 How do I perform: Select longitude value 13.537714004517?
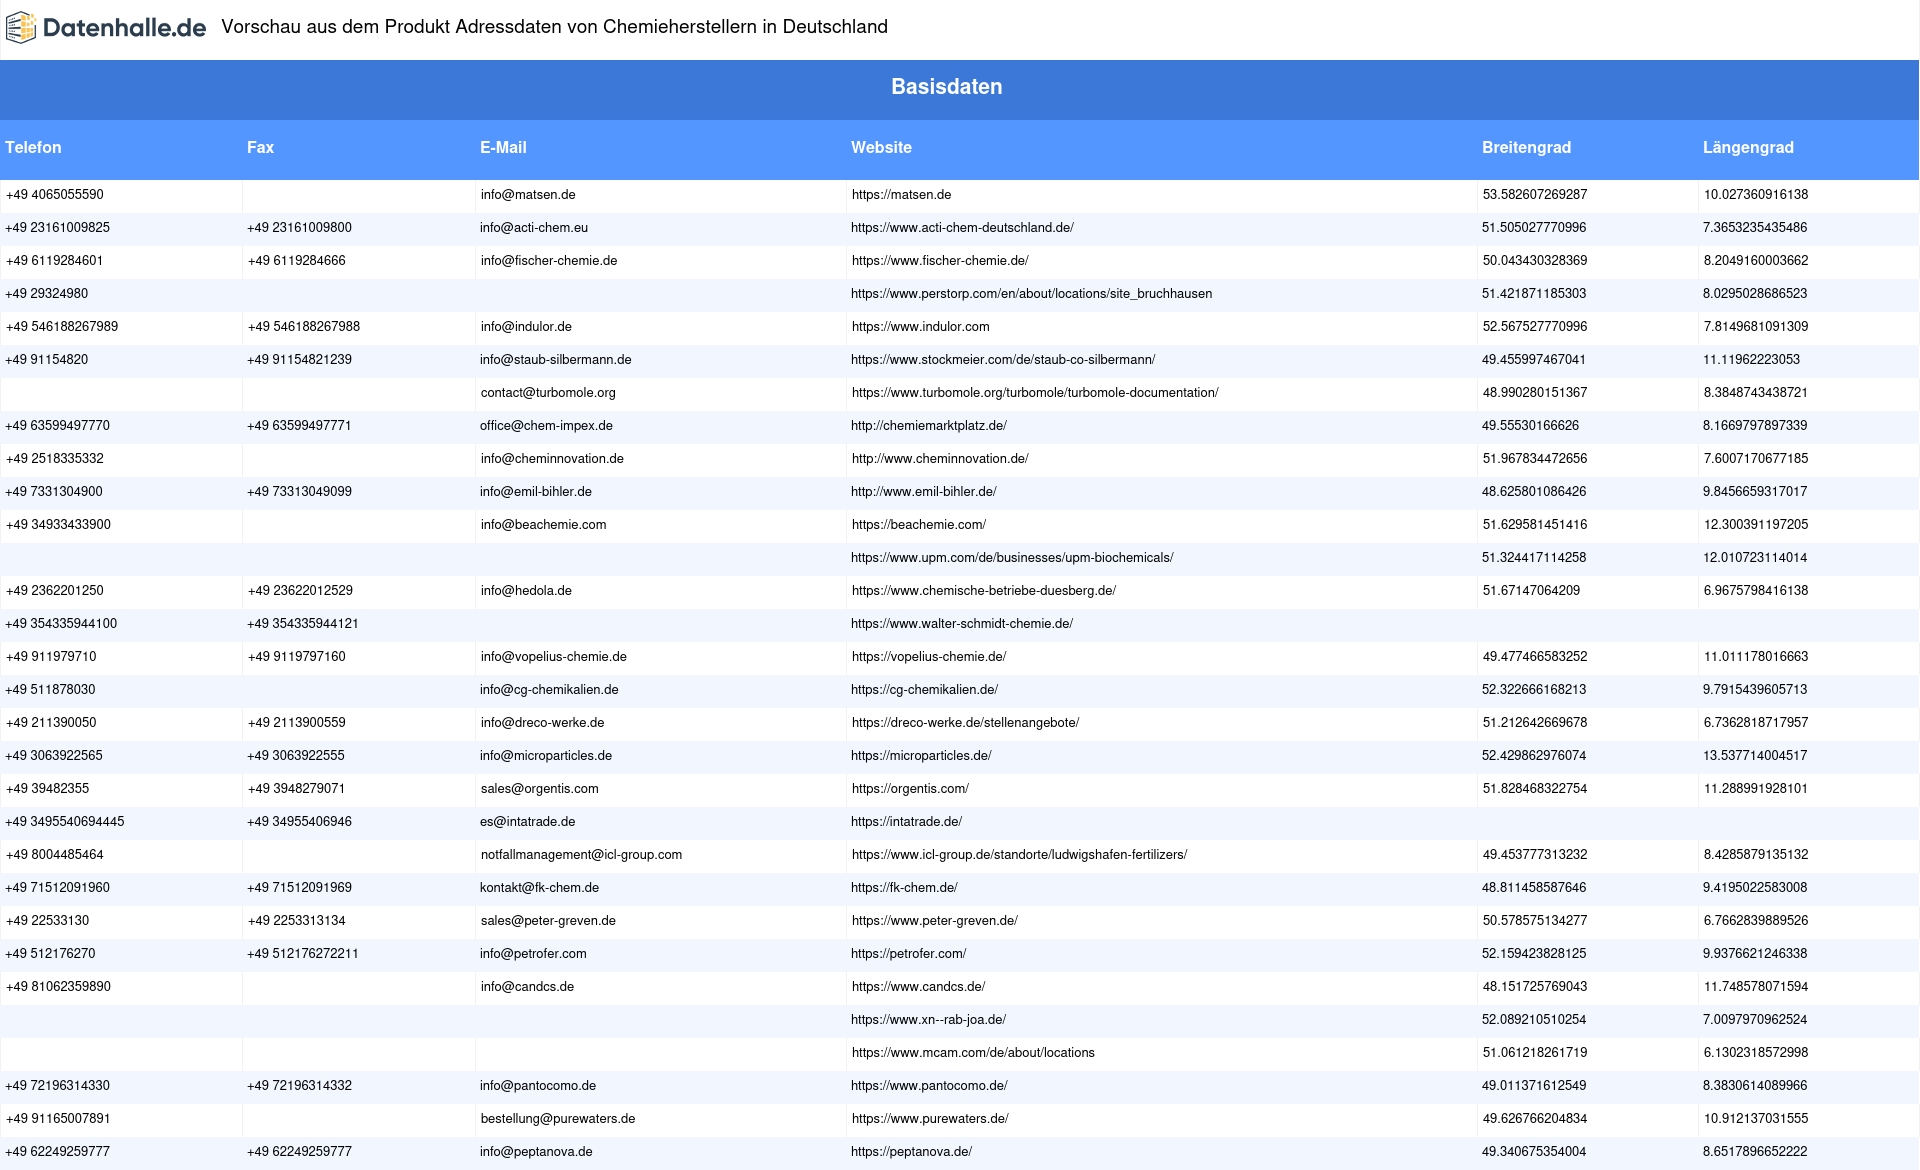(x=1756, y=756)
